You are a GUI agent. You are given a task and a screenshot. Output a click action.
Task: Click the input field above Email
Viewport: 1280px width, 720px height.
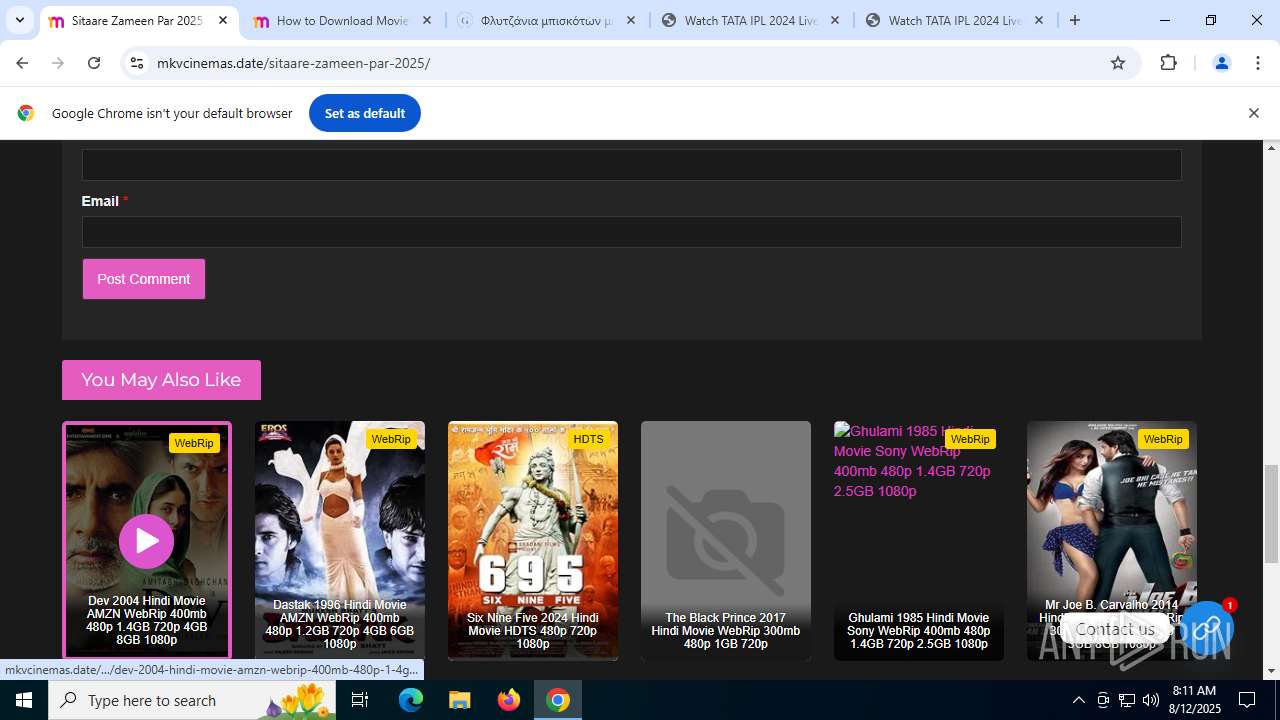pyautogui.click(x=631, y=165)
